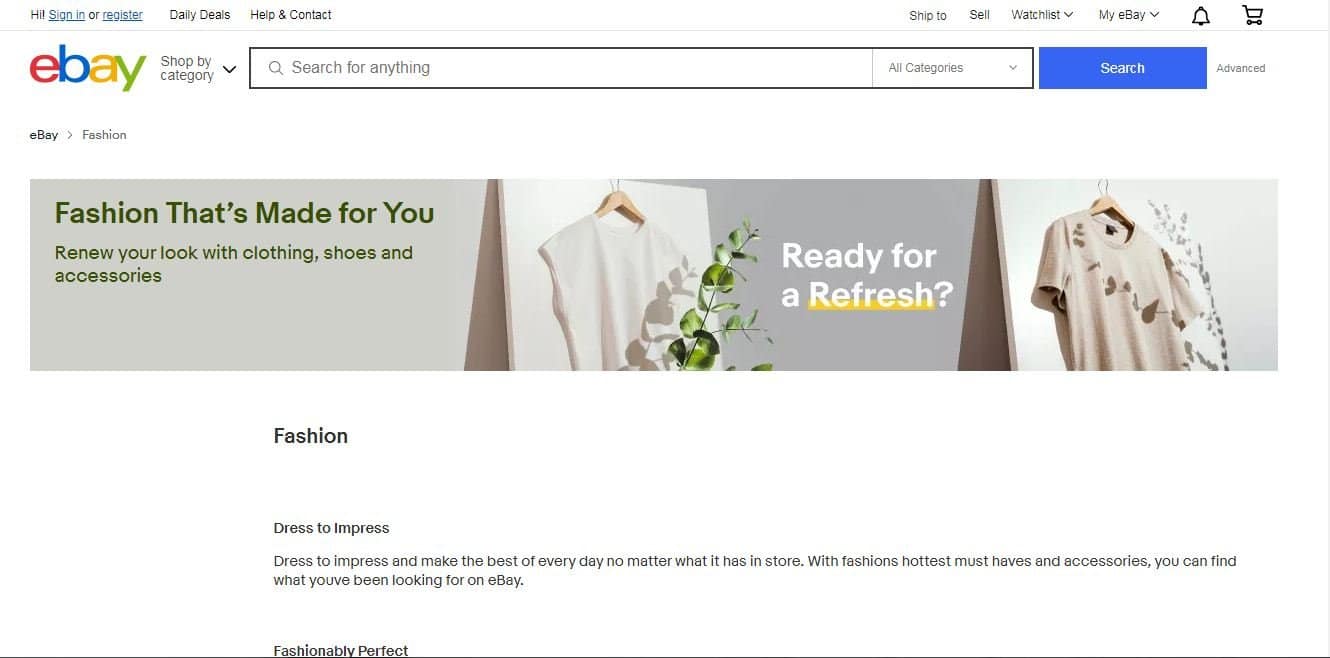This screenshot has width=1330, height=658.
Task: Open the shopping cart icon
Action: tap(1252, 15)
